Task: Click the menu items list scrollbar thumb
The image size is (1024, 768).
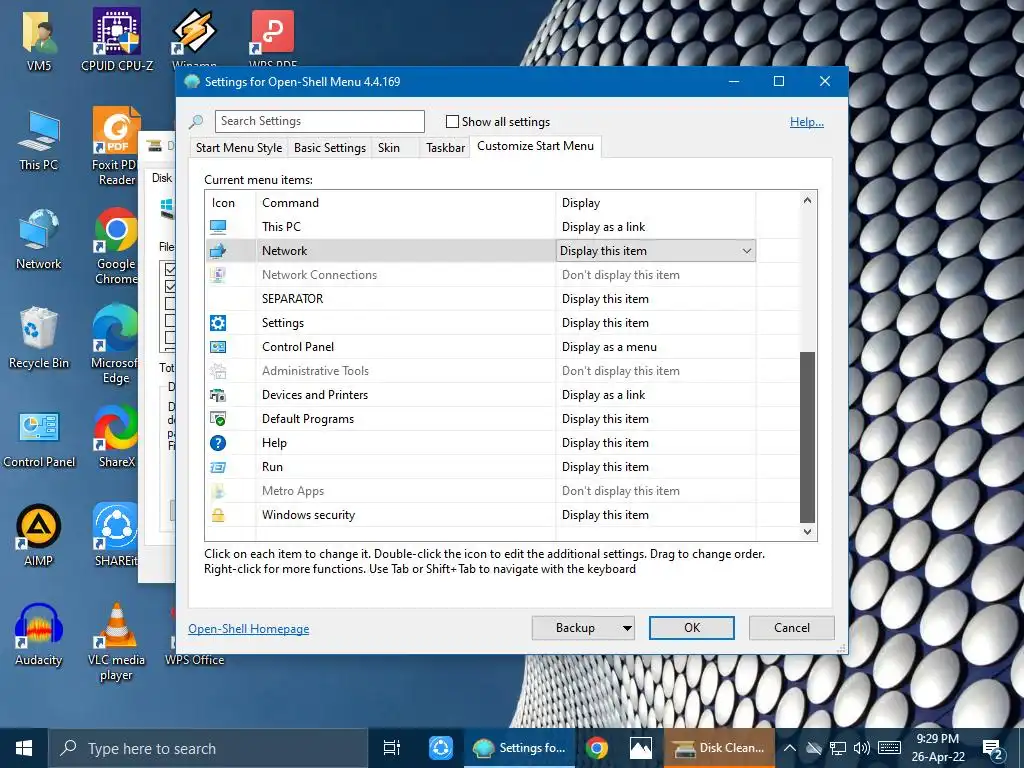Action: [x=807, y=438]
